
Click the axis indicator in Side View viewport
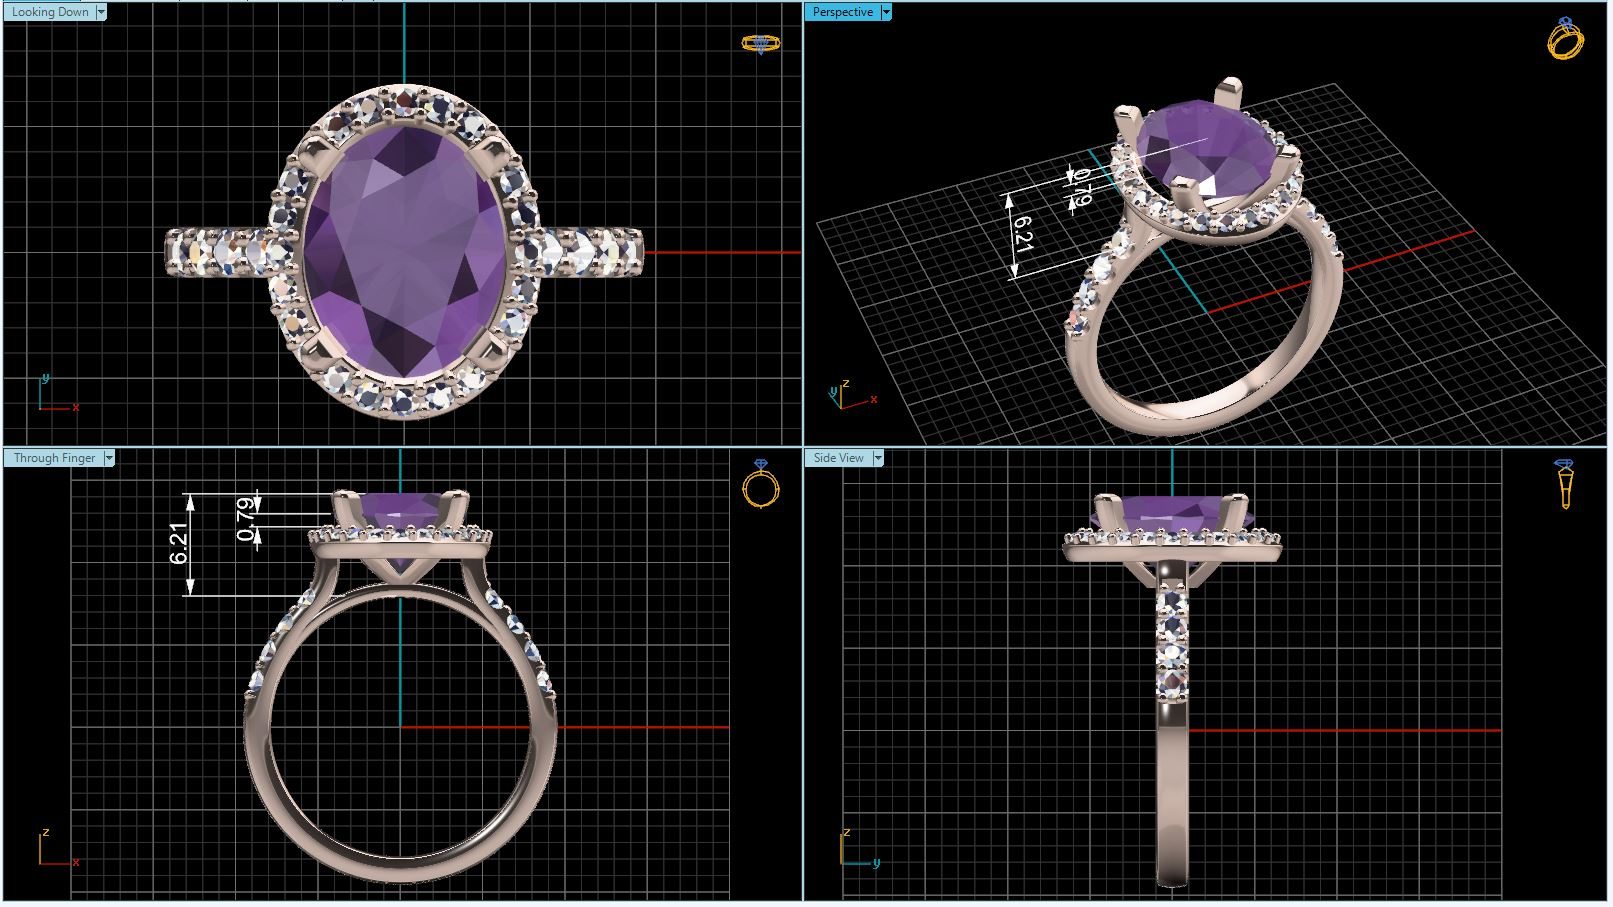pos(856,850)
